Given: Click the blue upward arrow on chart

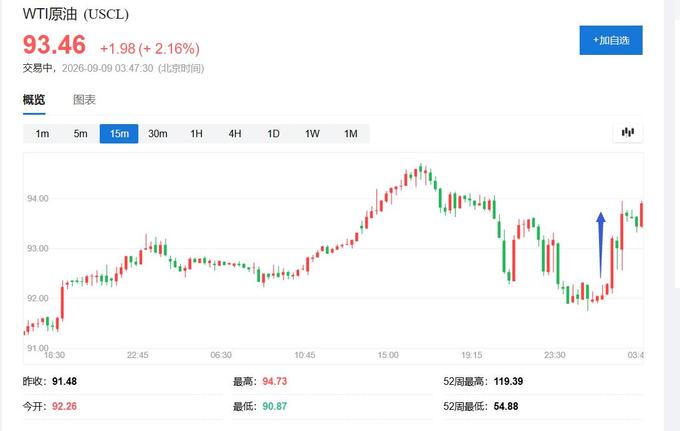Looking at the screenshot, I should point(601,245).
